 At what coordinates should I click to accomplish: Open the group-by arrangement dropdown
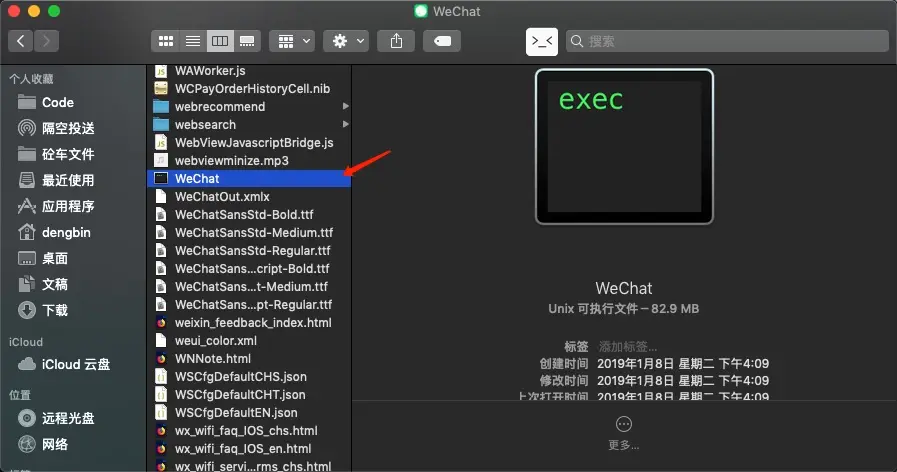[x=292, y=41]
